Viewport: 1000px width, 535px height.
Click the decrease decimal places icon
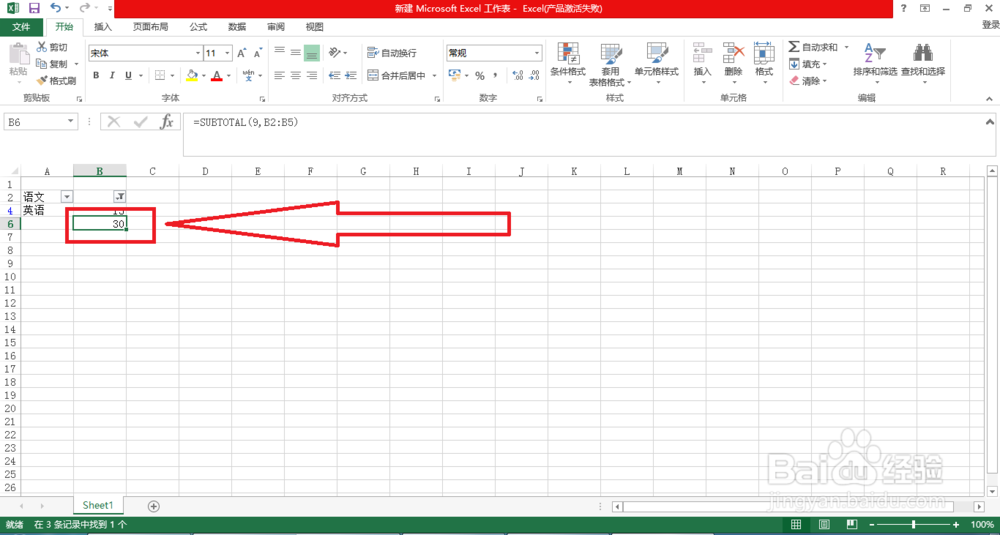point(534,75)
